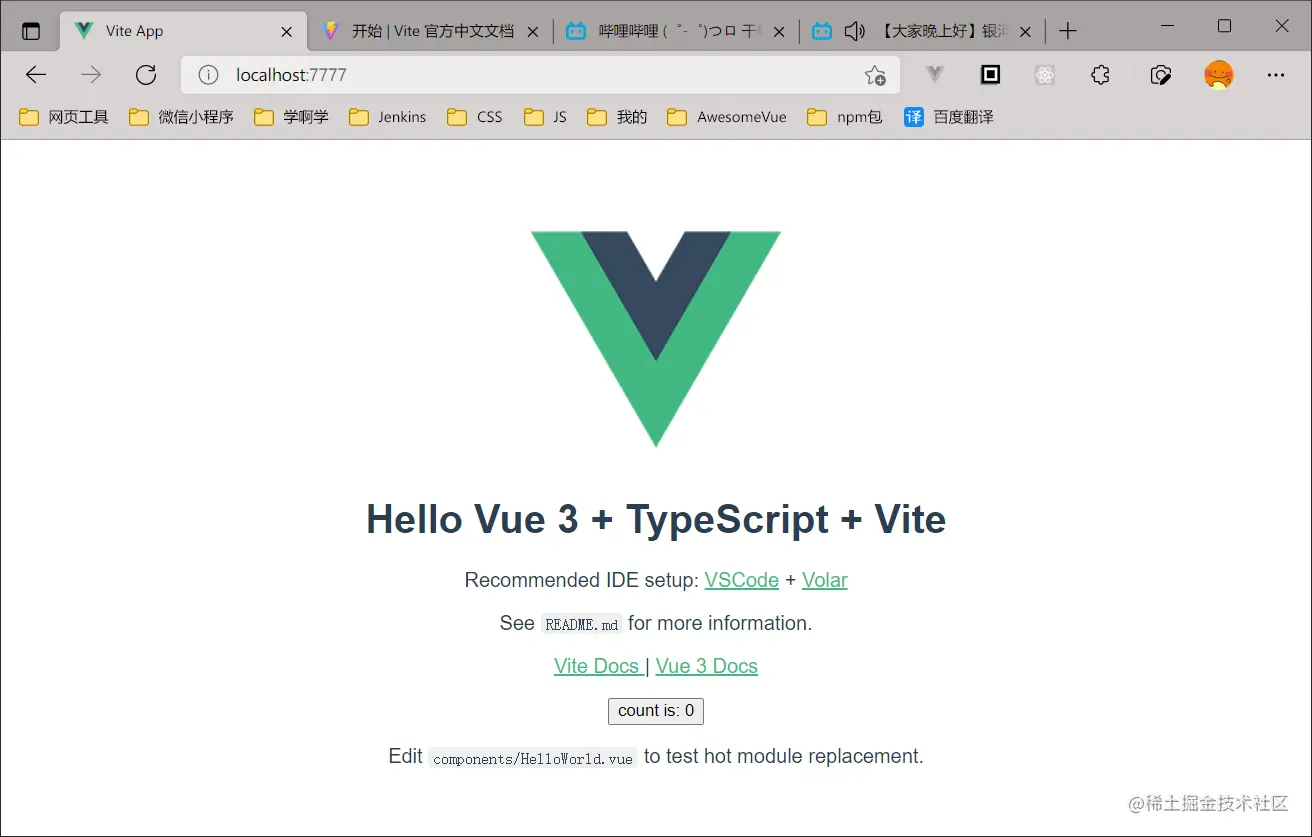Screen dimensions: 1312x837
Task: Minimize the browser window
Action: click(x=1166, y=26)
